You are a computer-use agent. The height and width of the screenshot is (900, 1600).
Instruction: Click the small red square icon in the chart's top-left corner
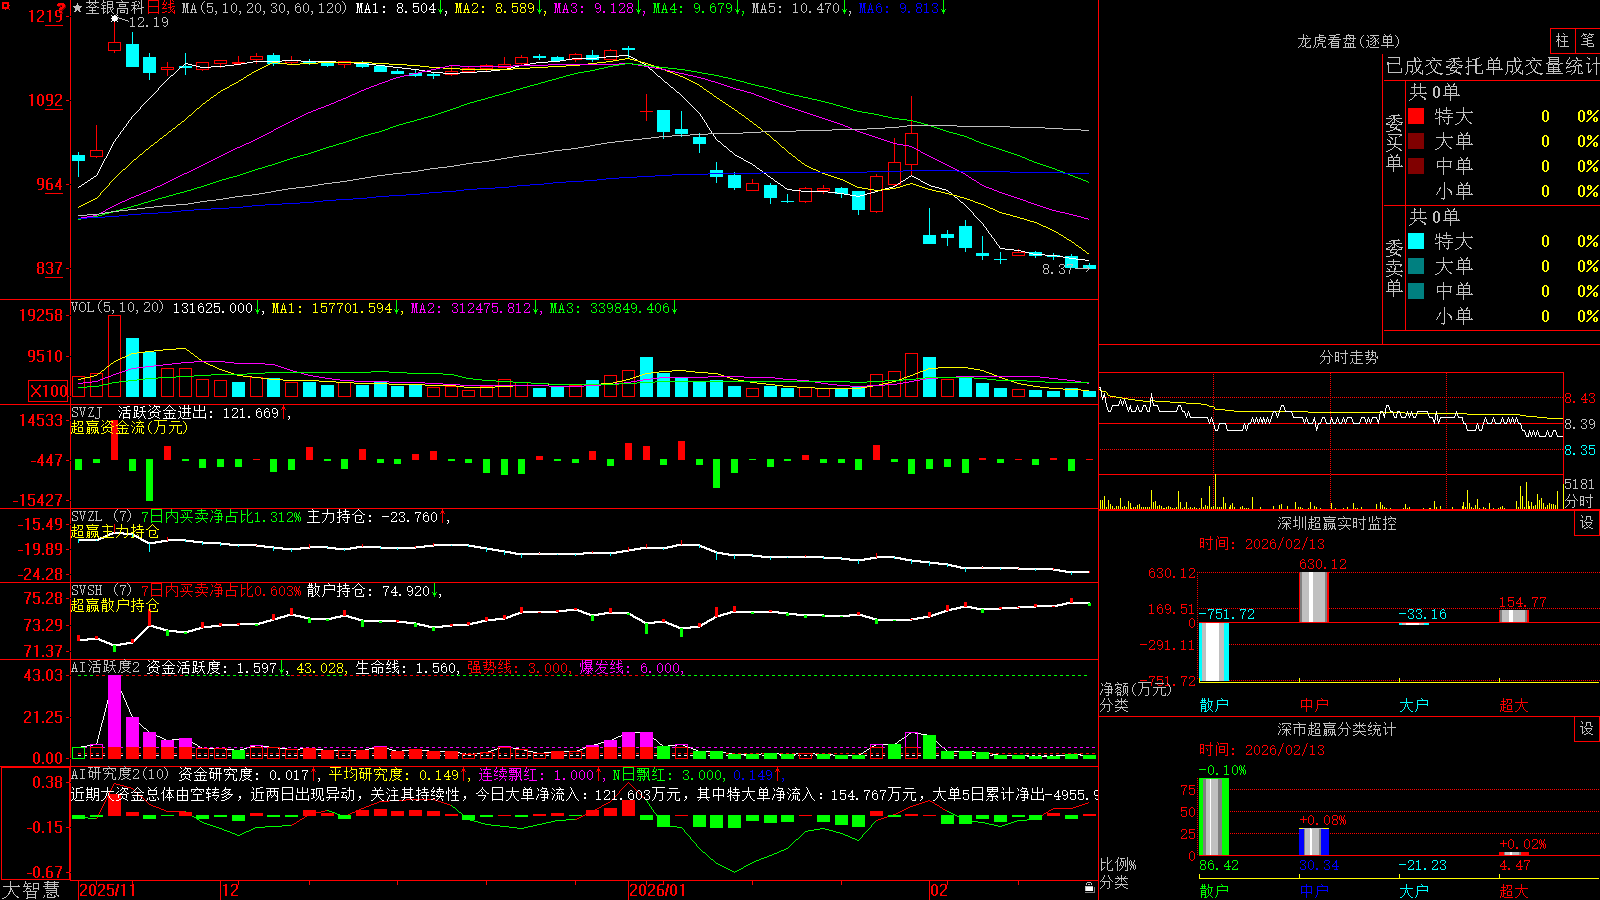[x=4, y=5]
